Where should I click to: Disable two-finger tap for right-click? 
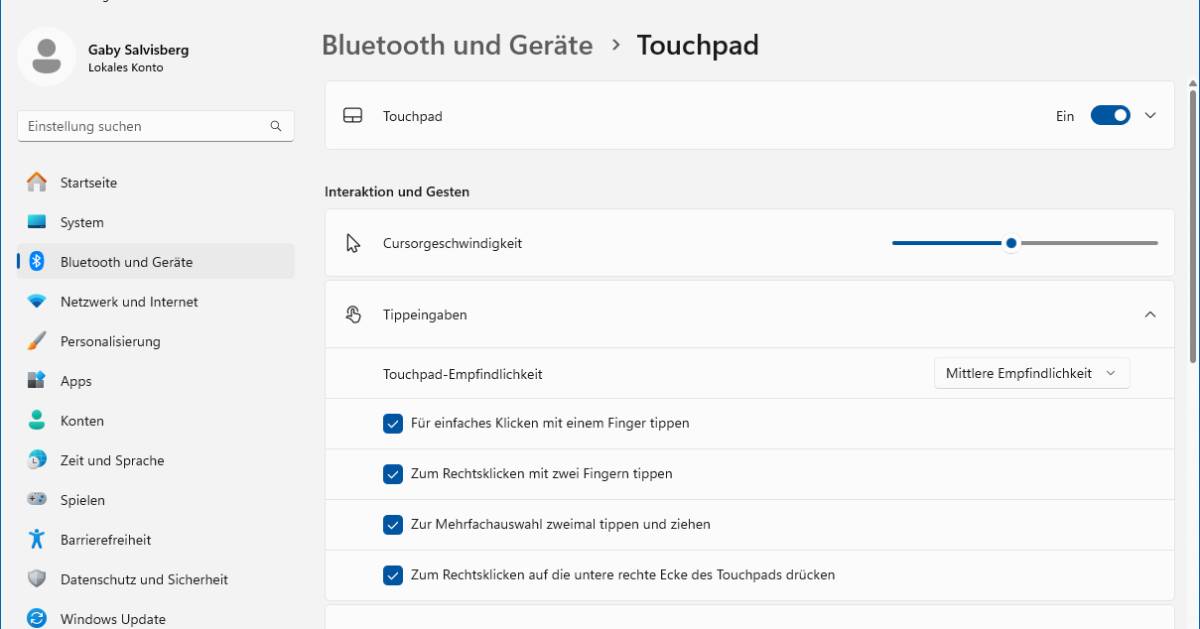tap(392, 474)
